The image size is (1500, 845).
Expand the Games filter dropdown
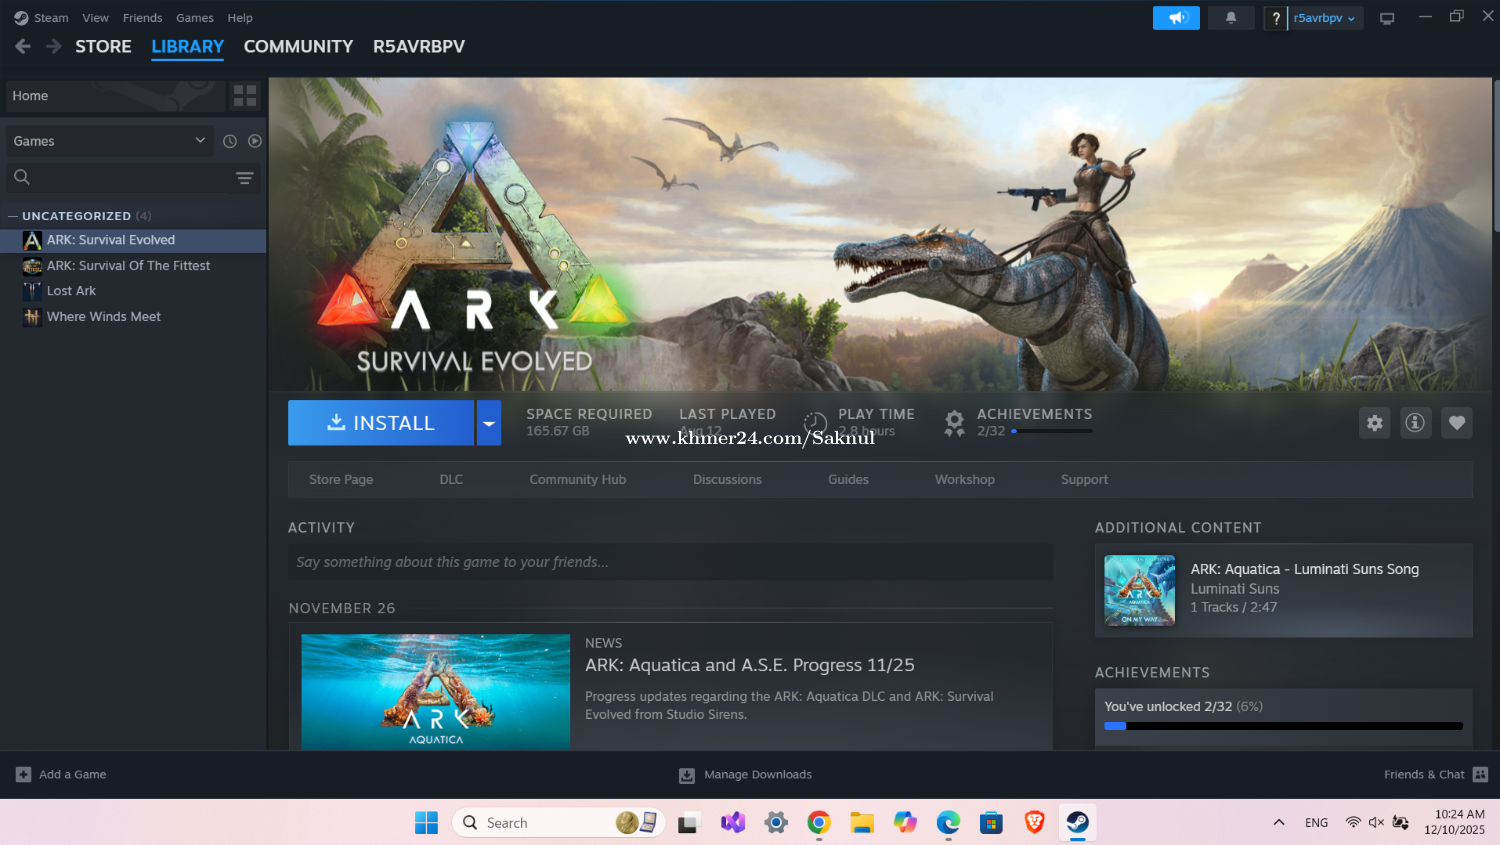[200, 141]
